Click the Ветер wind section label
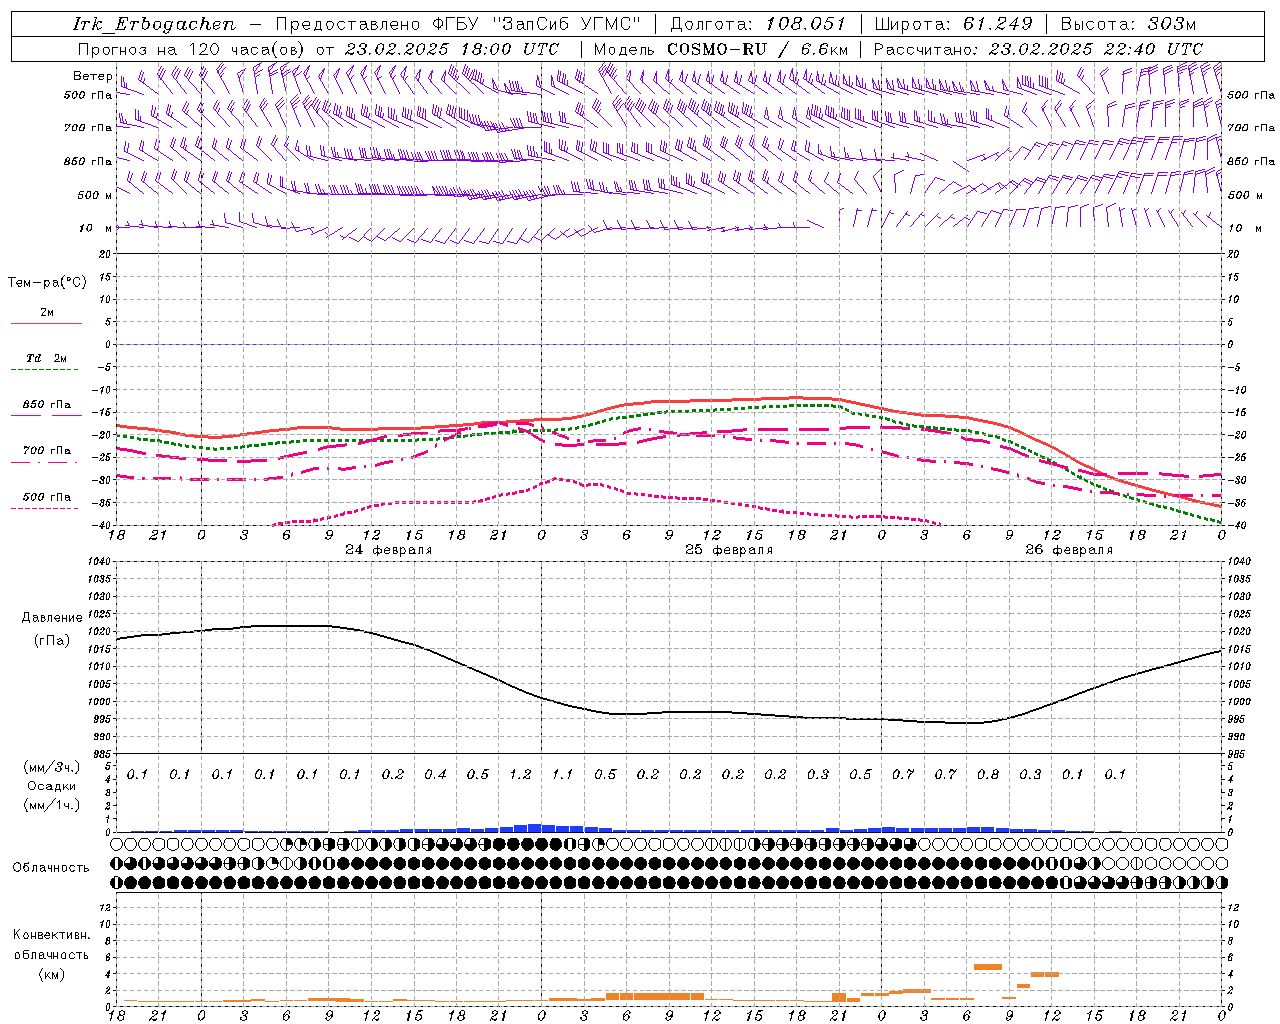The width and height of the screenshot is (1280, 1024). 92,76
